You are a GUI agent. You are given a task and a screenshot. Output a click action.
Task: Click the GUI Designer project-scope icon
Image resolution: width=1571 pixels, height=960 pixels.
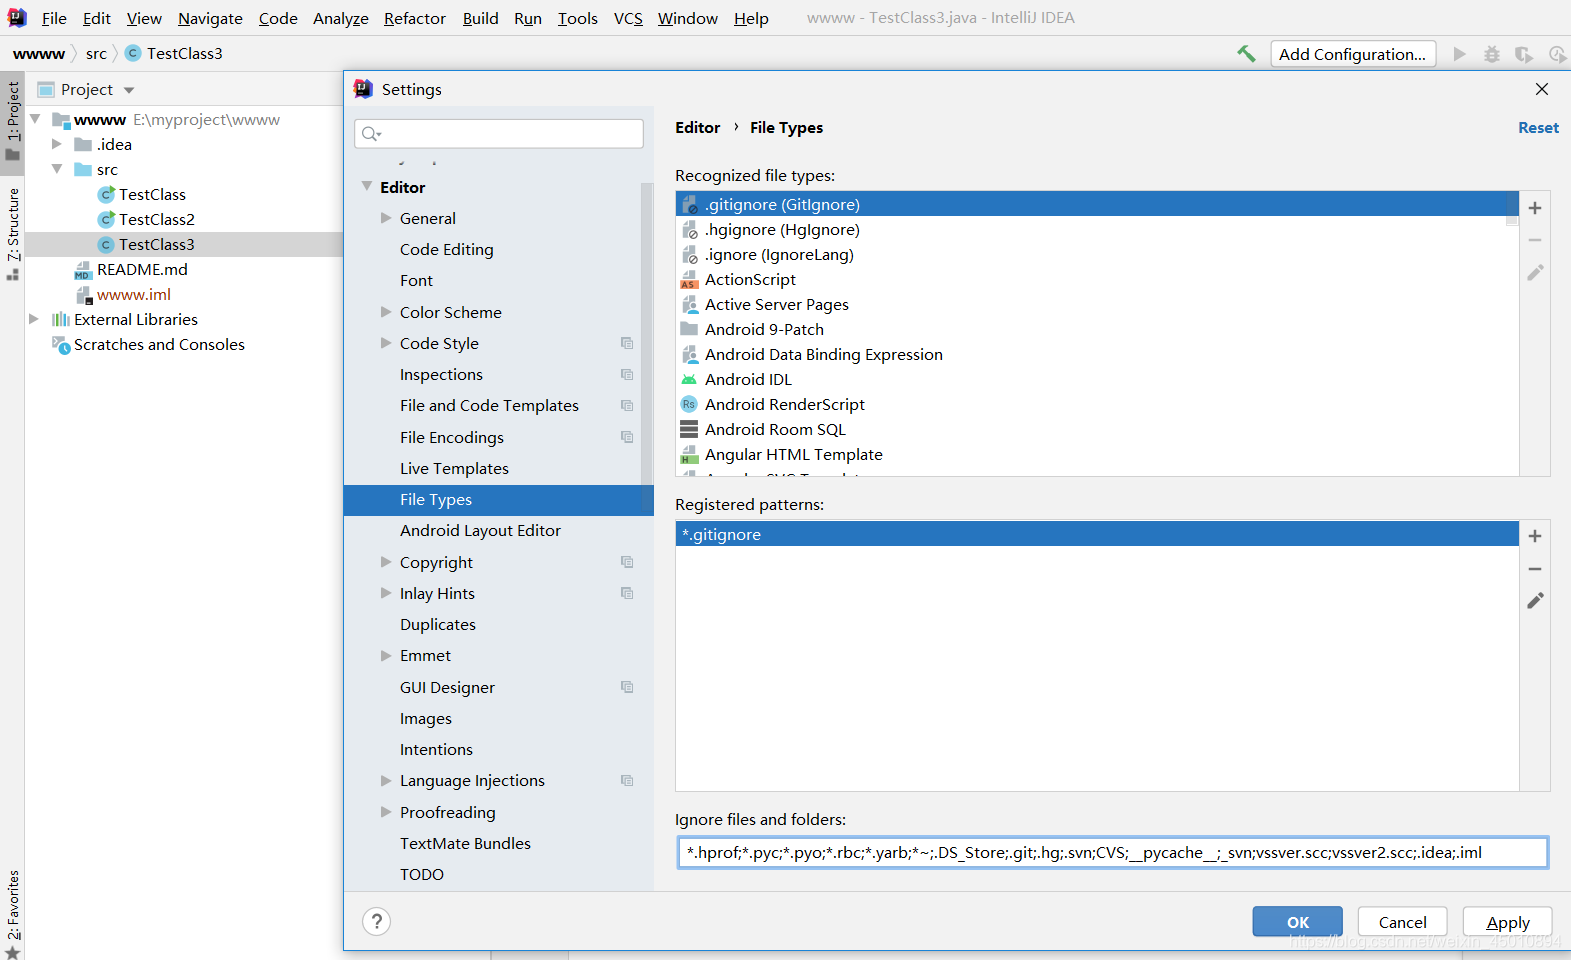click(x=627, y=687)
